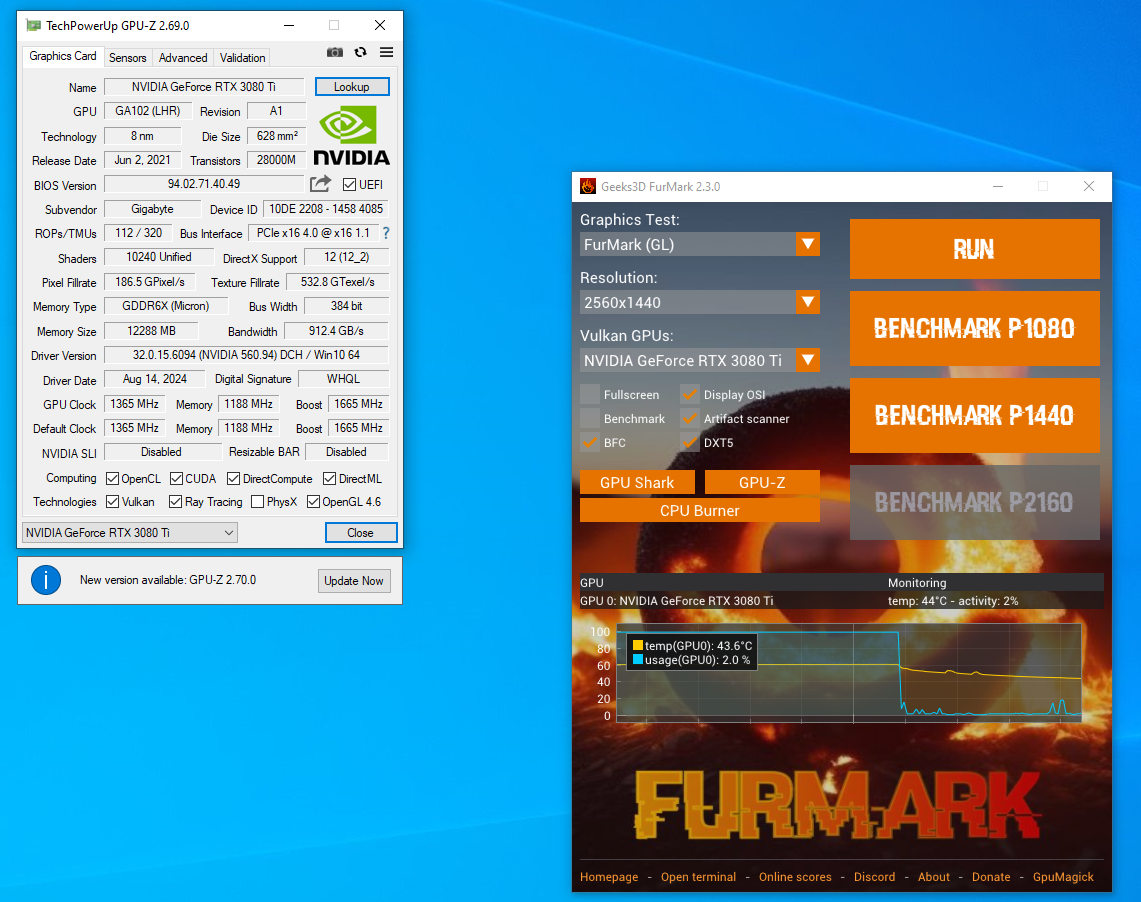The width and height of the screenshot is (1141, 902).
Task: Enable Fullscreen in FurMark
Action: click(x=590, y=394)
